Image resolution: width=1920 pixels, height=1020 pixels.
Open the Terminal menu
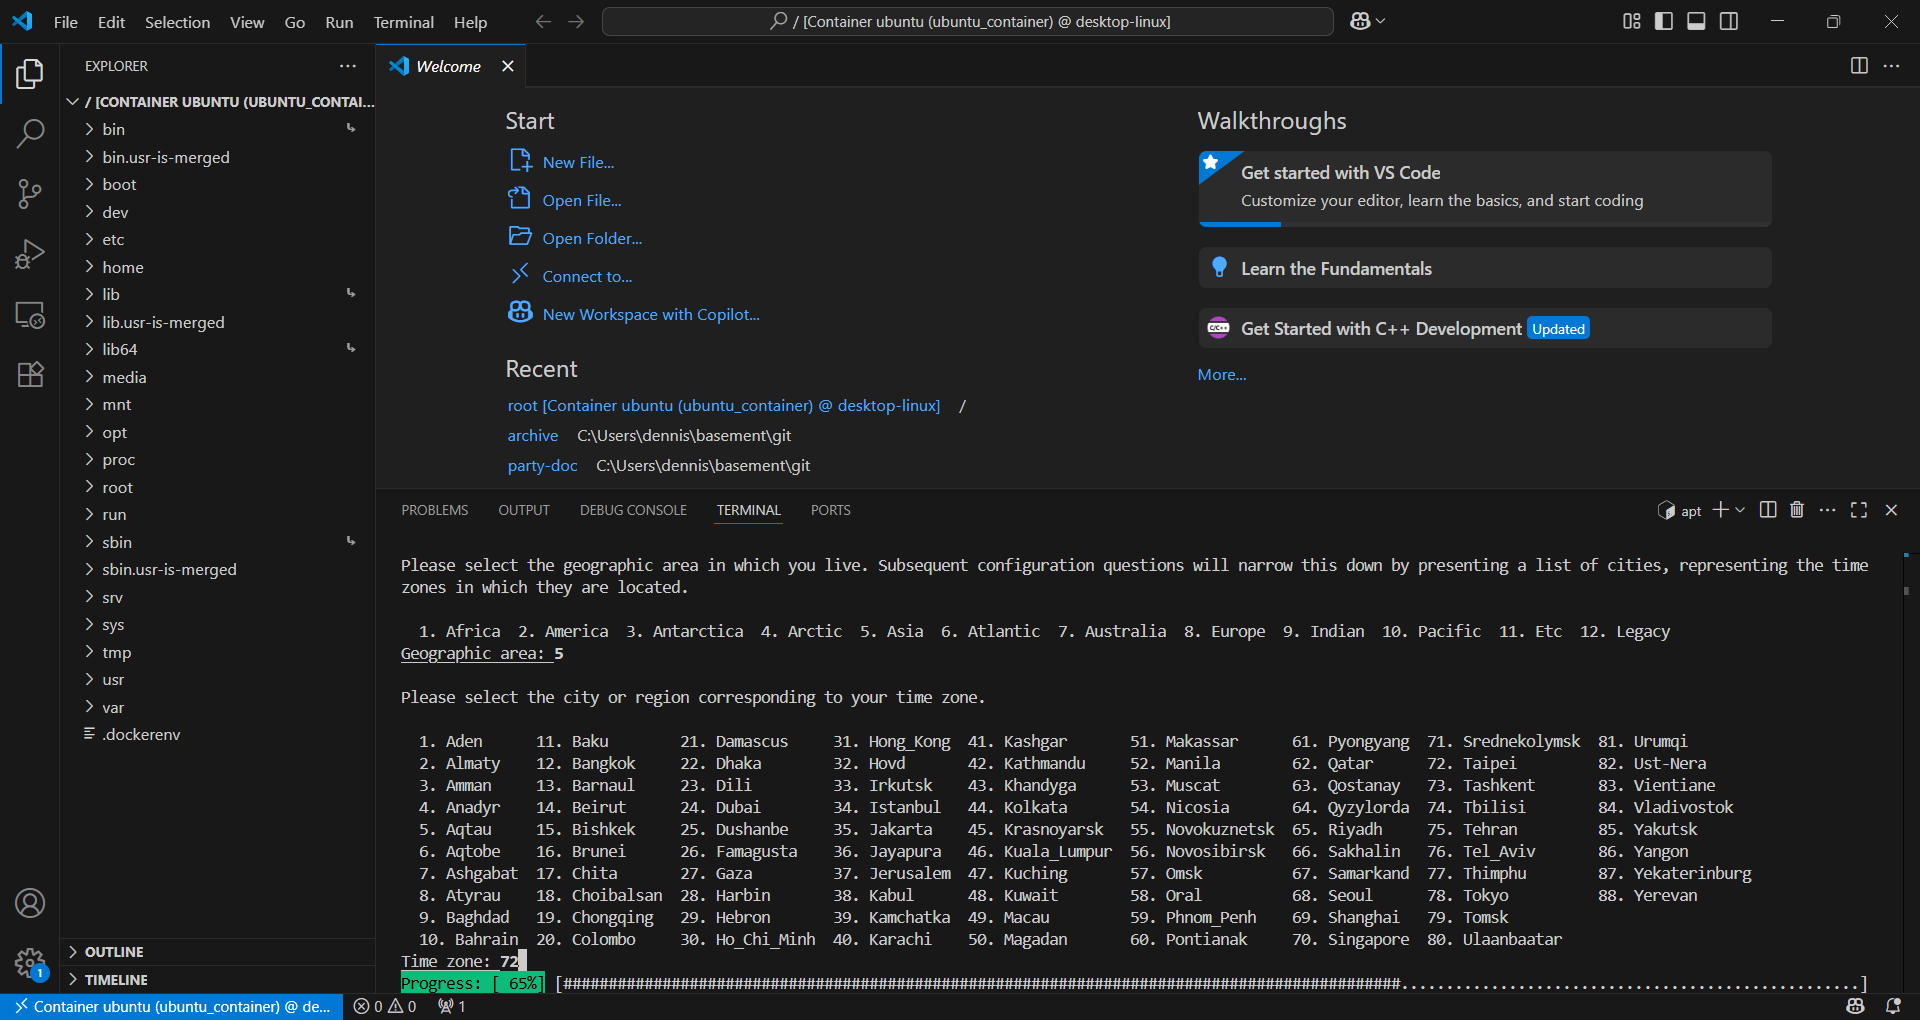click(x=403, y=22)
